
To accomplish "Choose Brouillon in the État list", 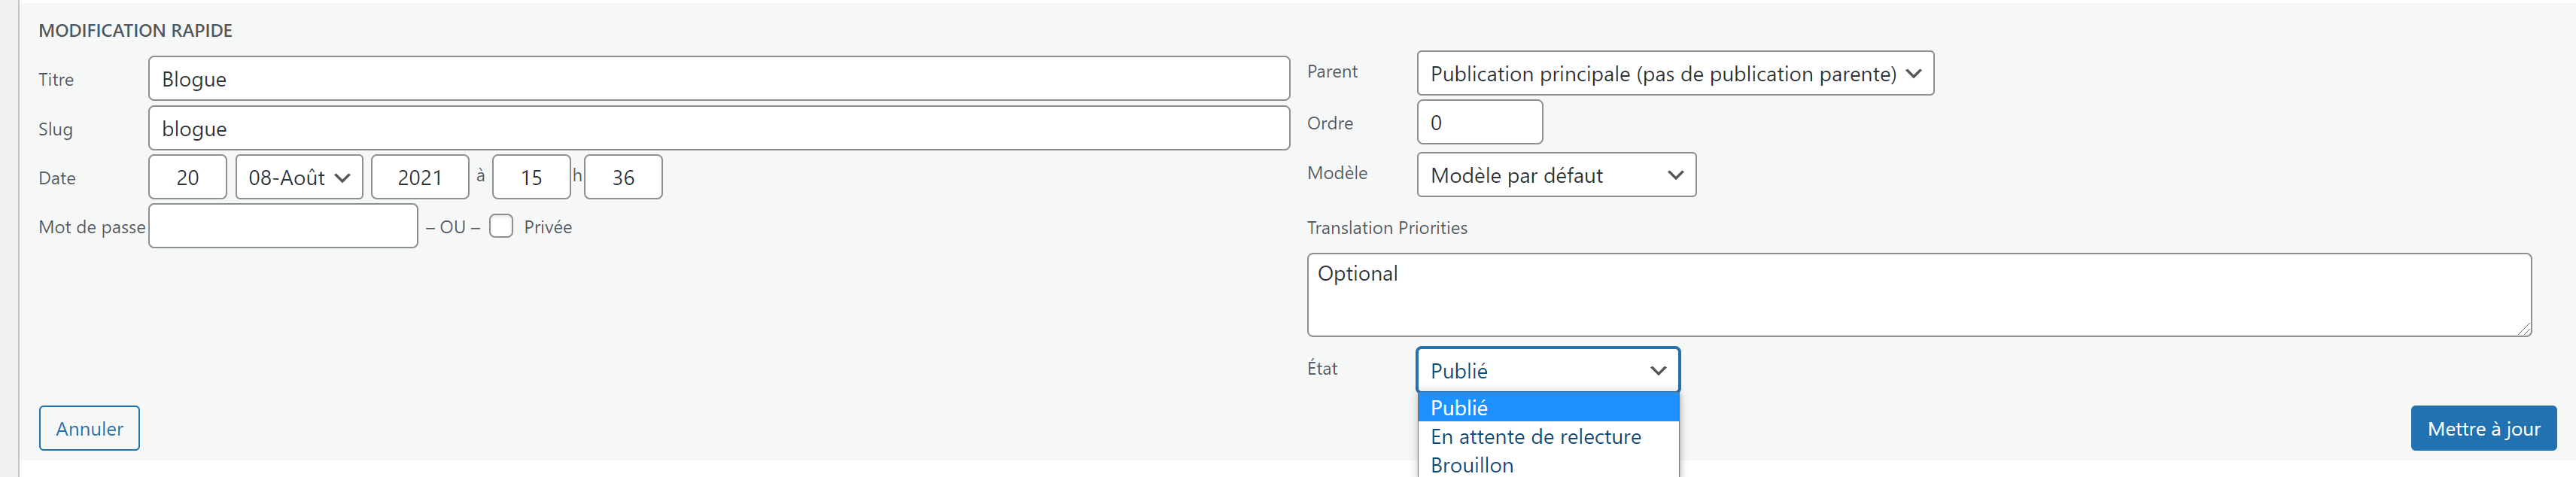I will pyautogui.click(x=1548, y=464).
